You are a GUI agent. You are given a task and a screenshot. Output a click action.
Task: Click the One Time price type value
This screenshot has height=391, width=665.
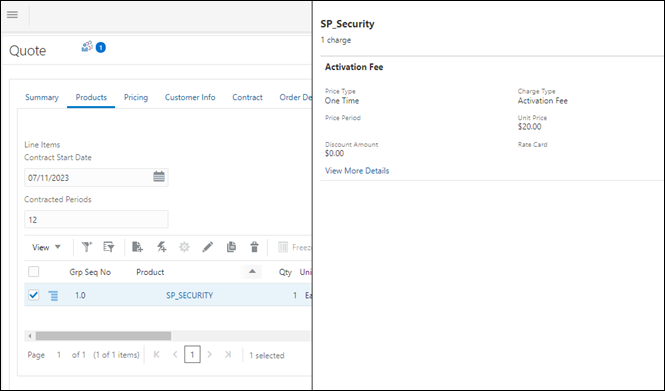(342, 101)
